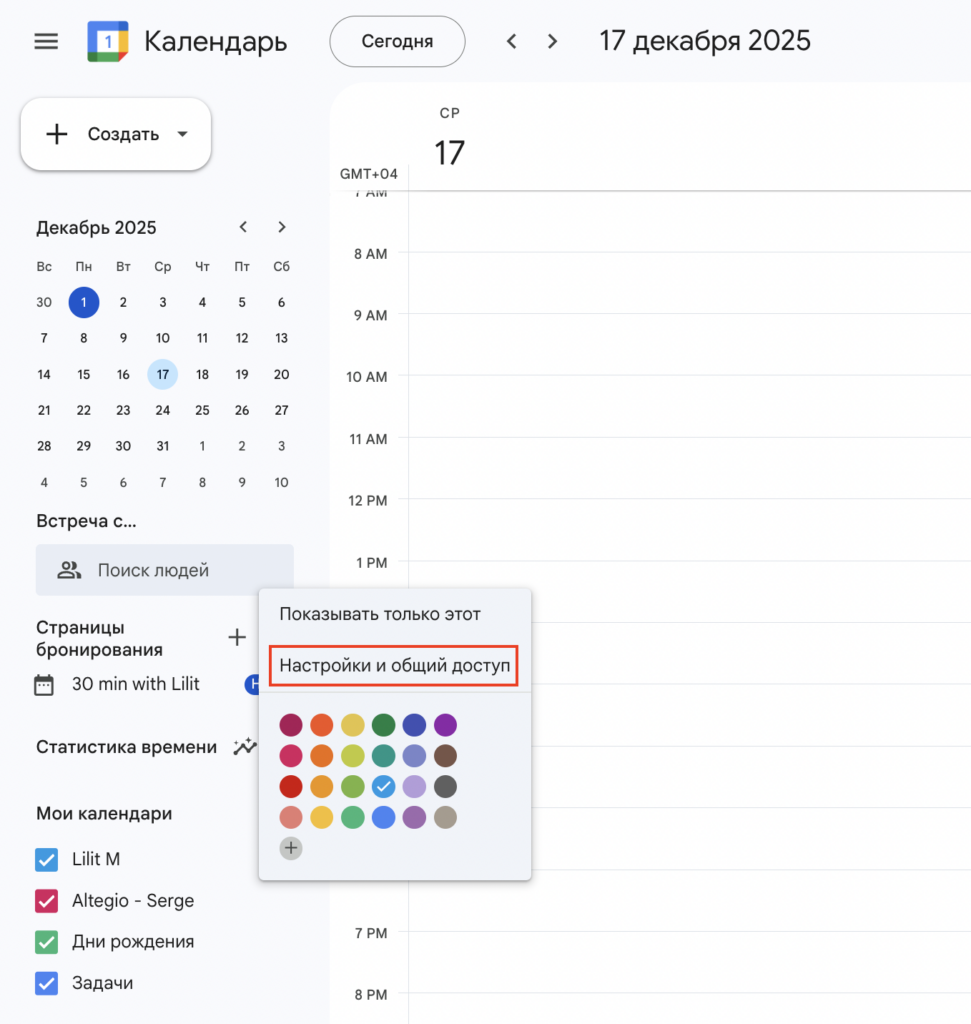
Task: Toggle the Задачи calendar checkbox
Action: pos(46,983)
